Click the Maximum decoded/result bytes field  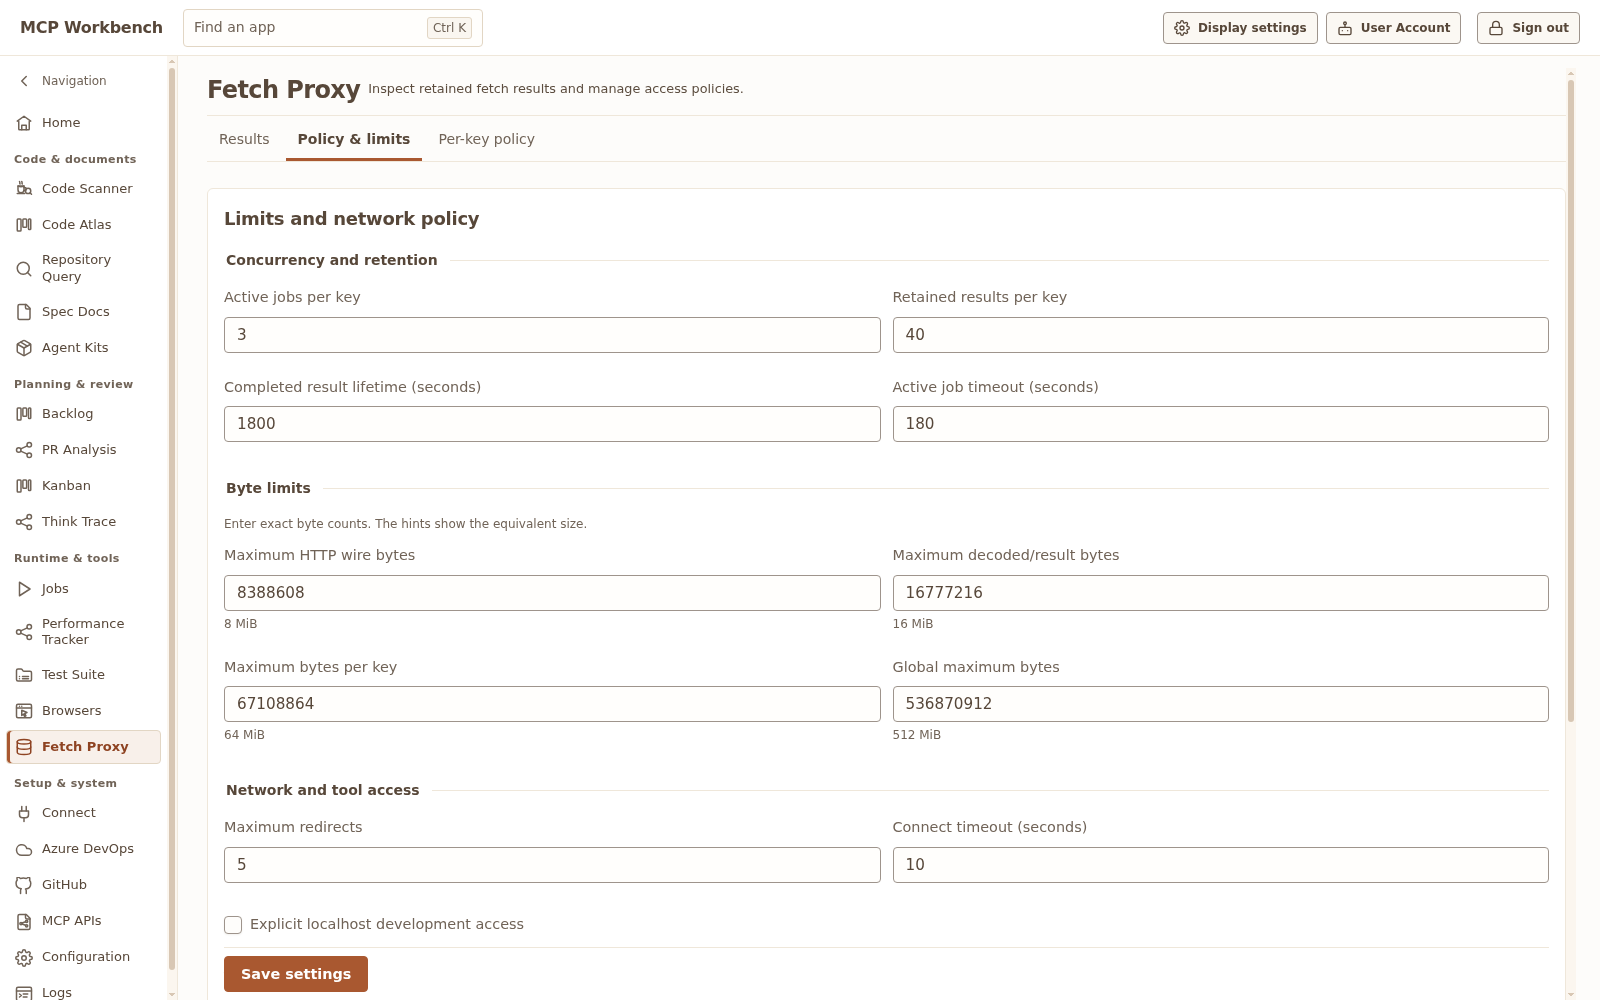[x=1220, y=593]
